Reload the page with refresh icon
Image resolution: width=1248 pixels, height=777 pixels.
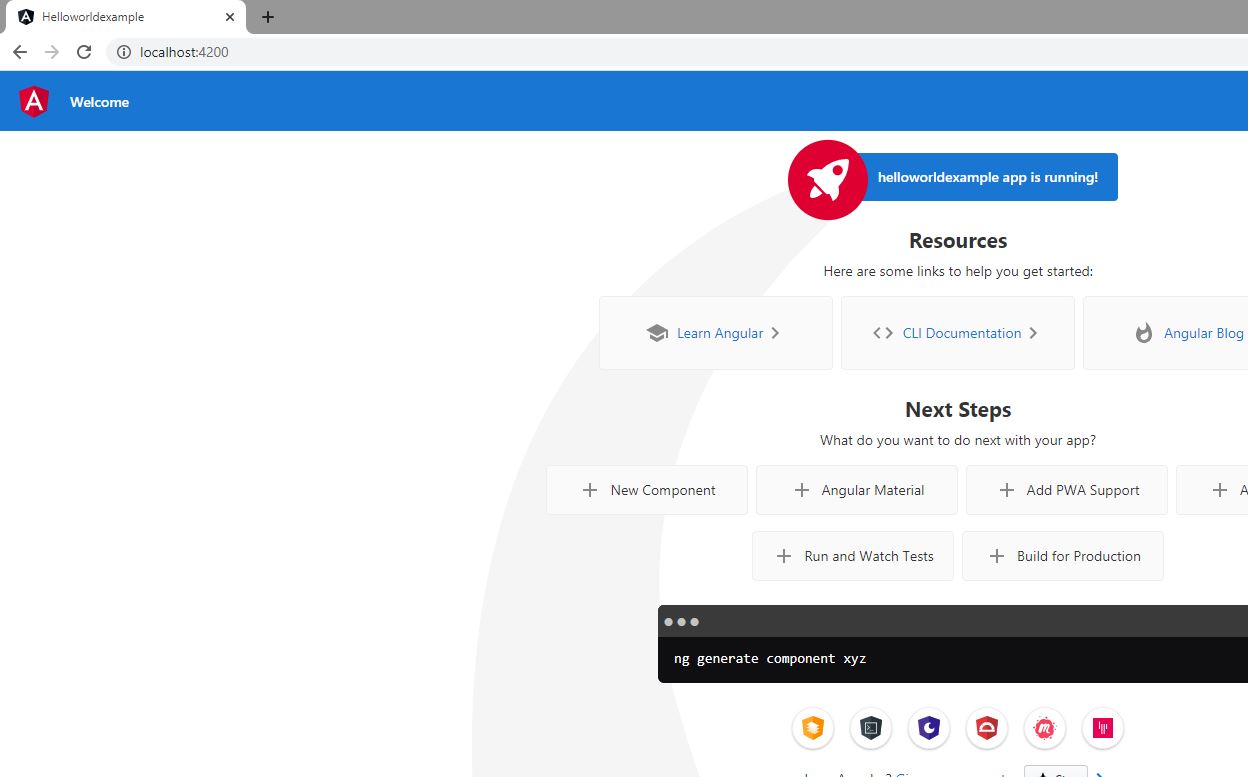pos(84,52)
